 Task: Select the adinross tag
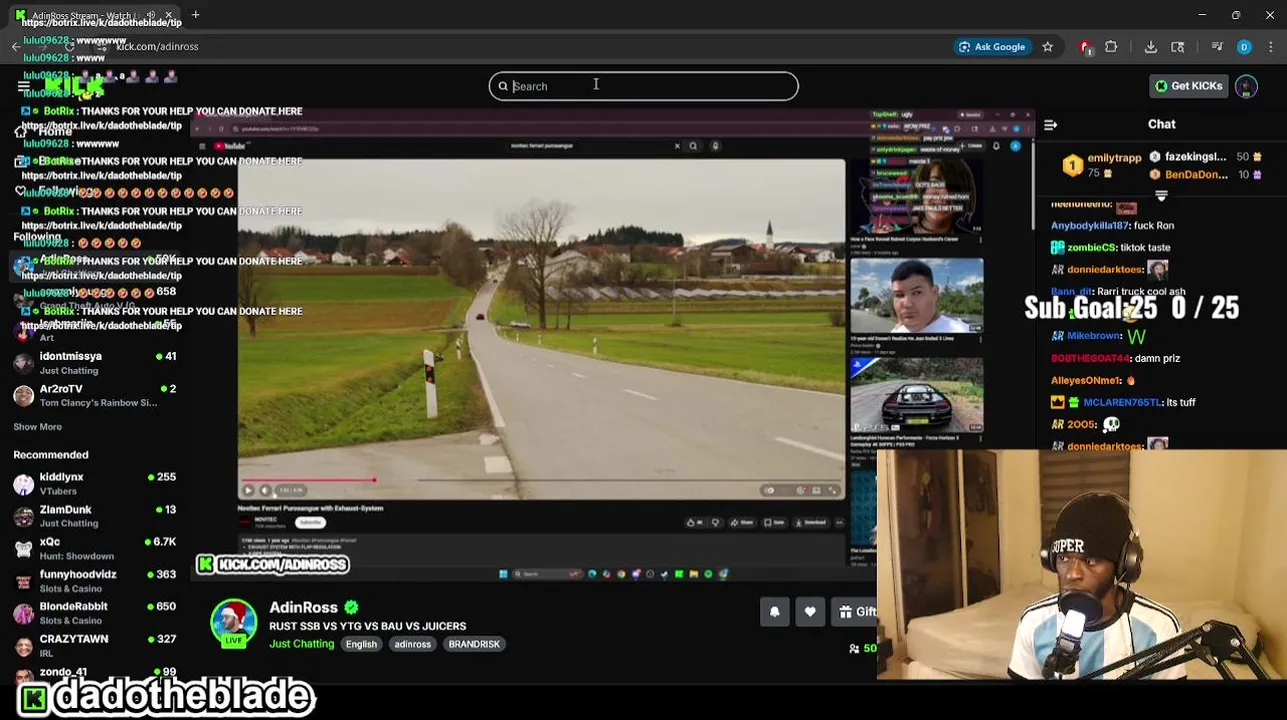(412, 644)
